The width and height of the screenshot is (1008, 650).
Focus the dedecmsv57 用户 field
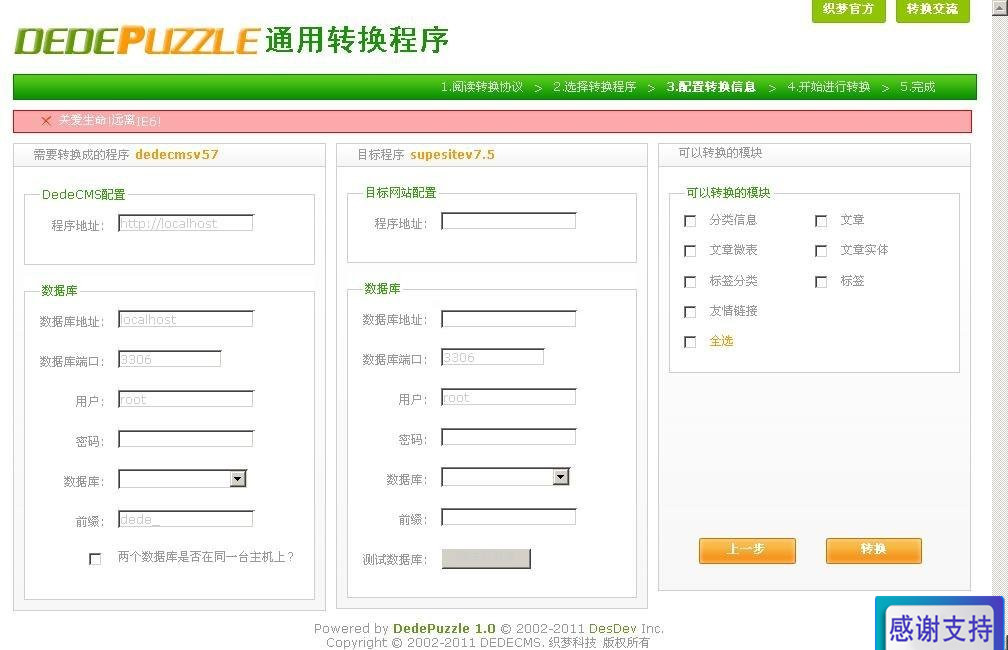coord(186,399)
